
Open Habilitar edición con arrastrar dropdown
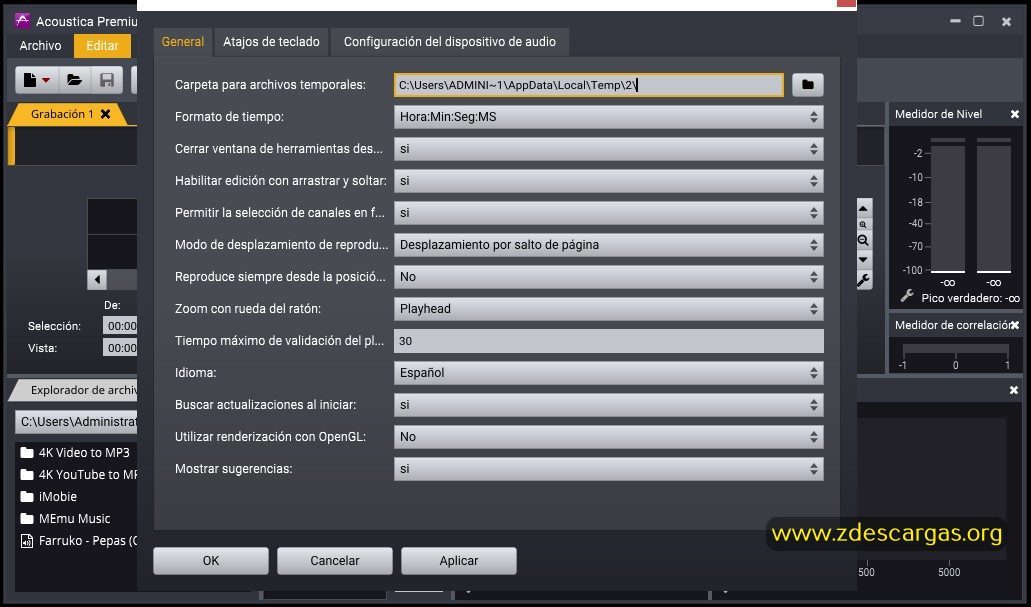(608, 181)
